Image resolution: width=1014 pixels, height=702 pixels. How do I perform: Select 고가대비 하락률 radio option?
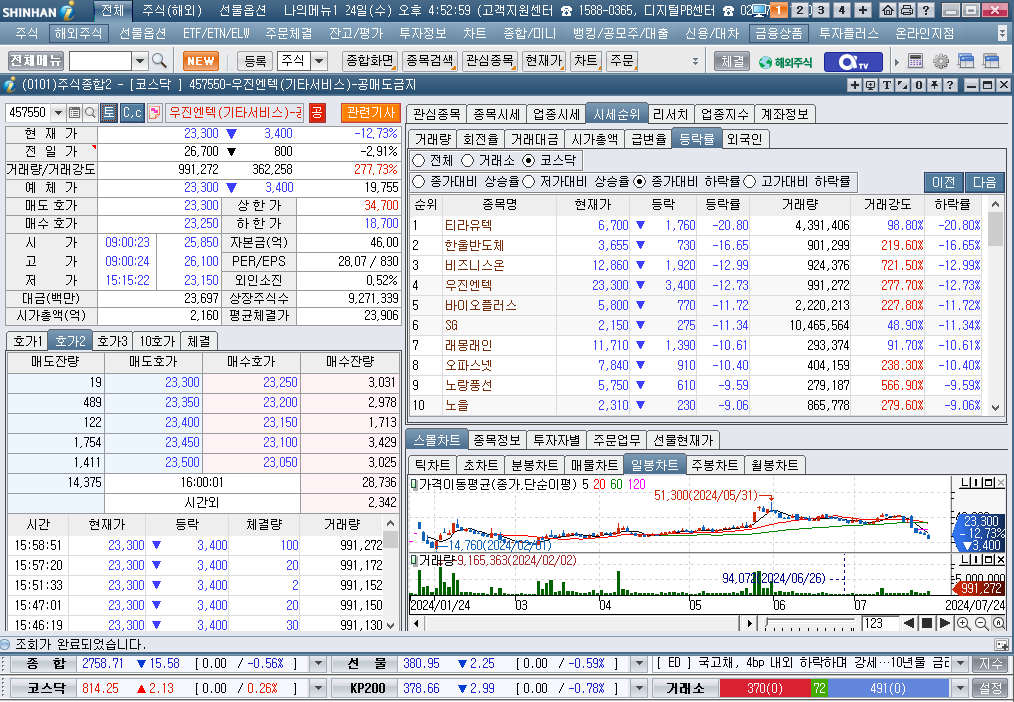[x=750, y=182]
